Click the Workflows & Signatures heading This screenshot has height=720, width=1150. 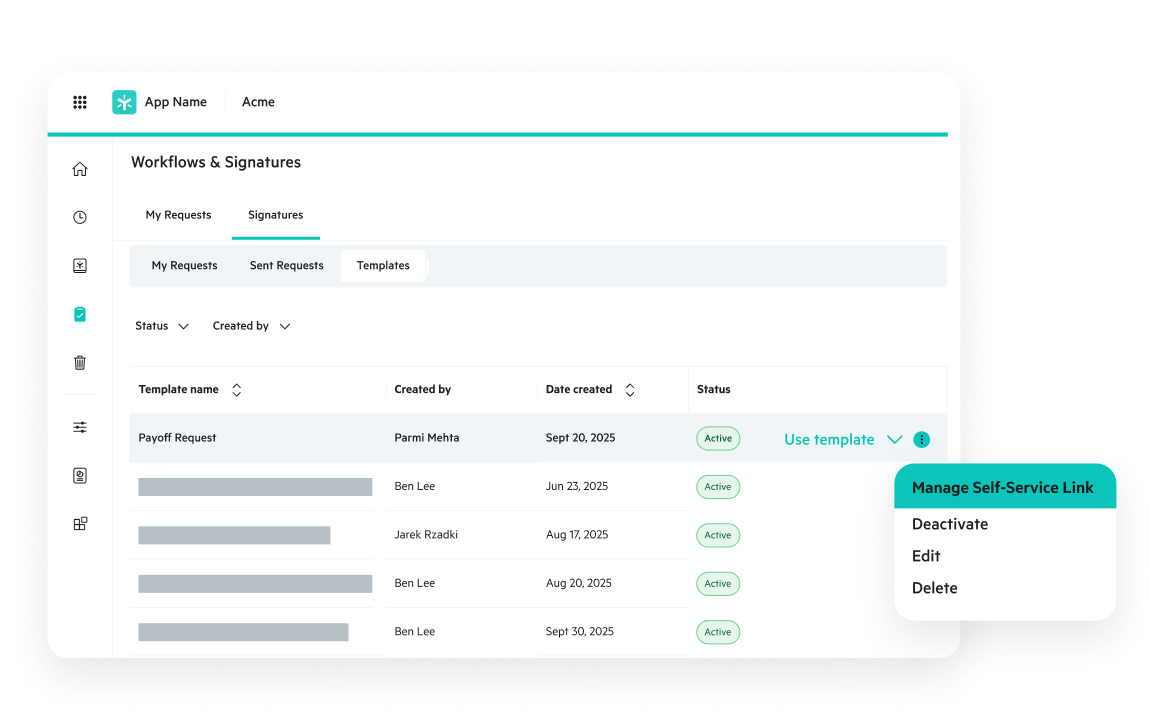(216, 162)
